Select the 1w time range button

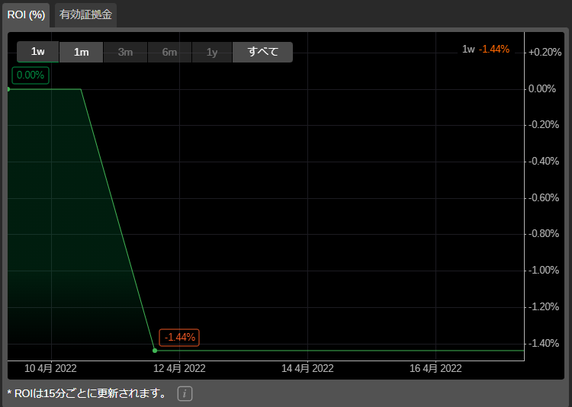[38, 52]
